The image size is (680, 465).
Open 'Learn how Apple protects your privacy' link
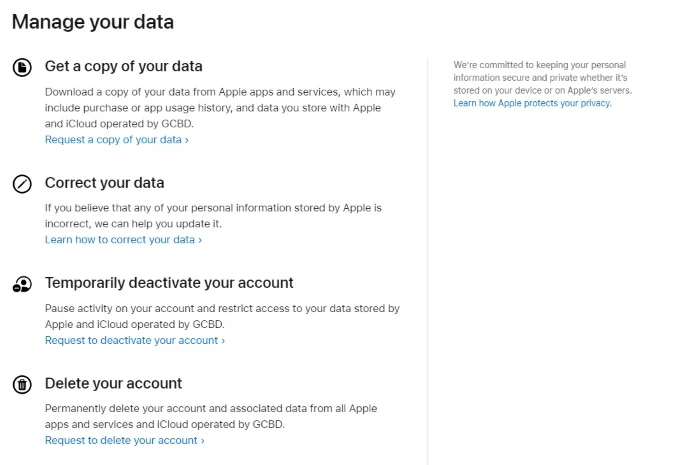[532, 103]
